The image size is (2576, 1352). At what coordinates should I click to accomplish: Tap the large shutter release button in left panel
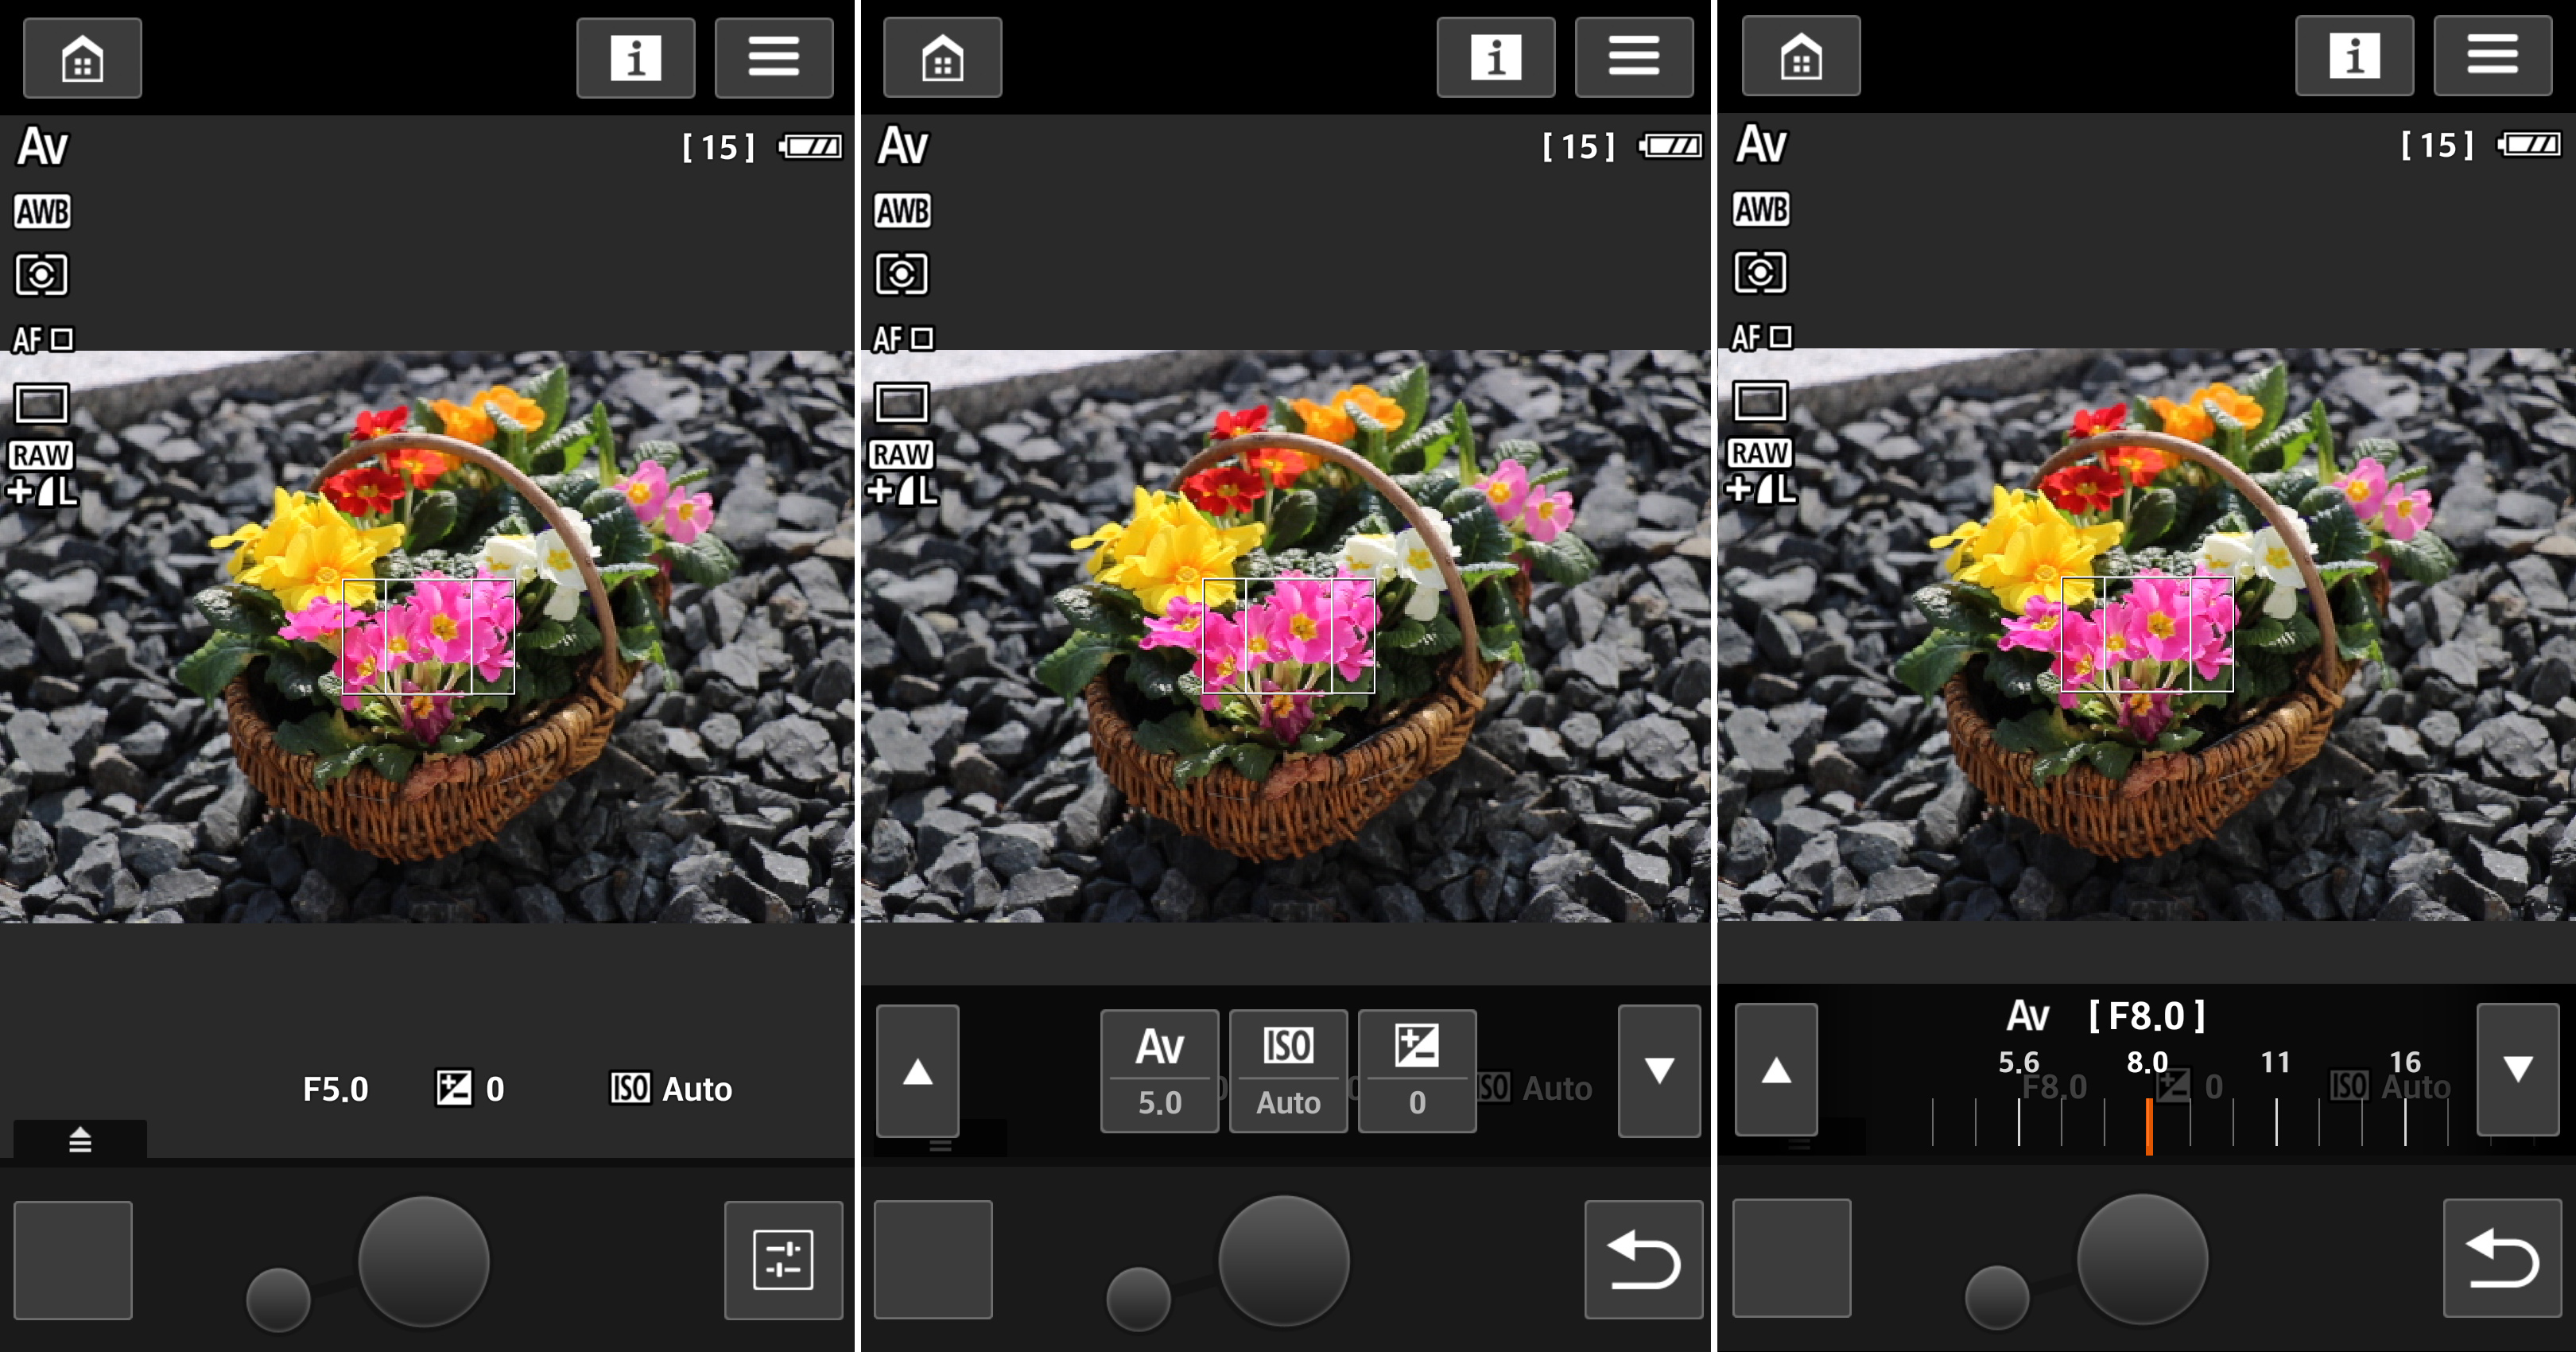click(424, 1261)
